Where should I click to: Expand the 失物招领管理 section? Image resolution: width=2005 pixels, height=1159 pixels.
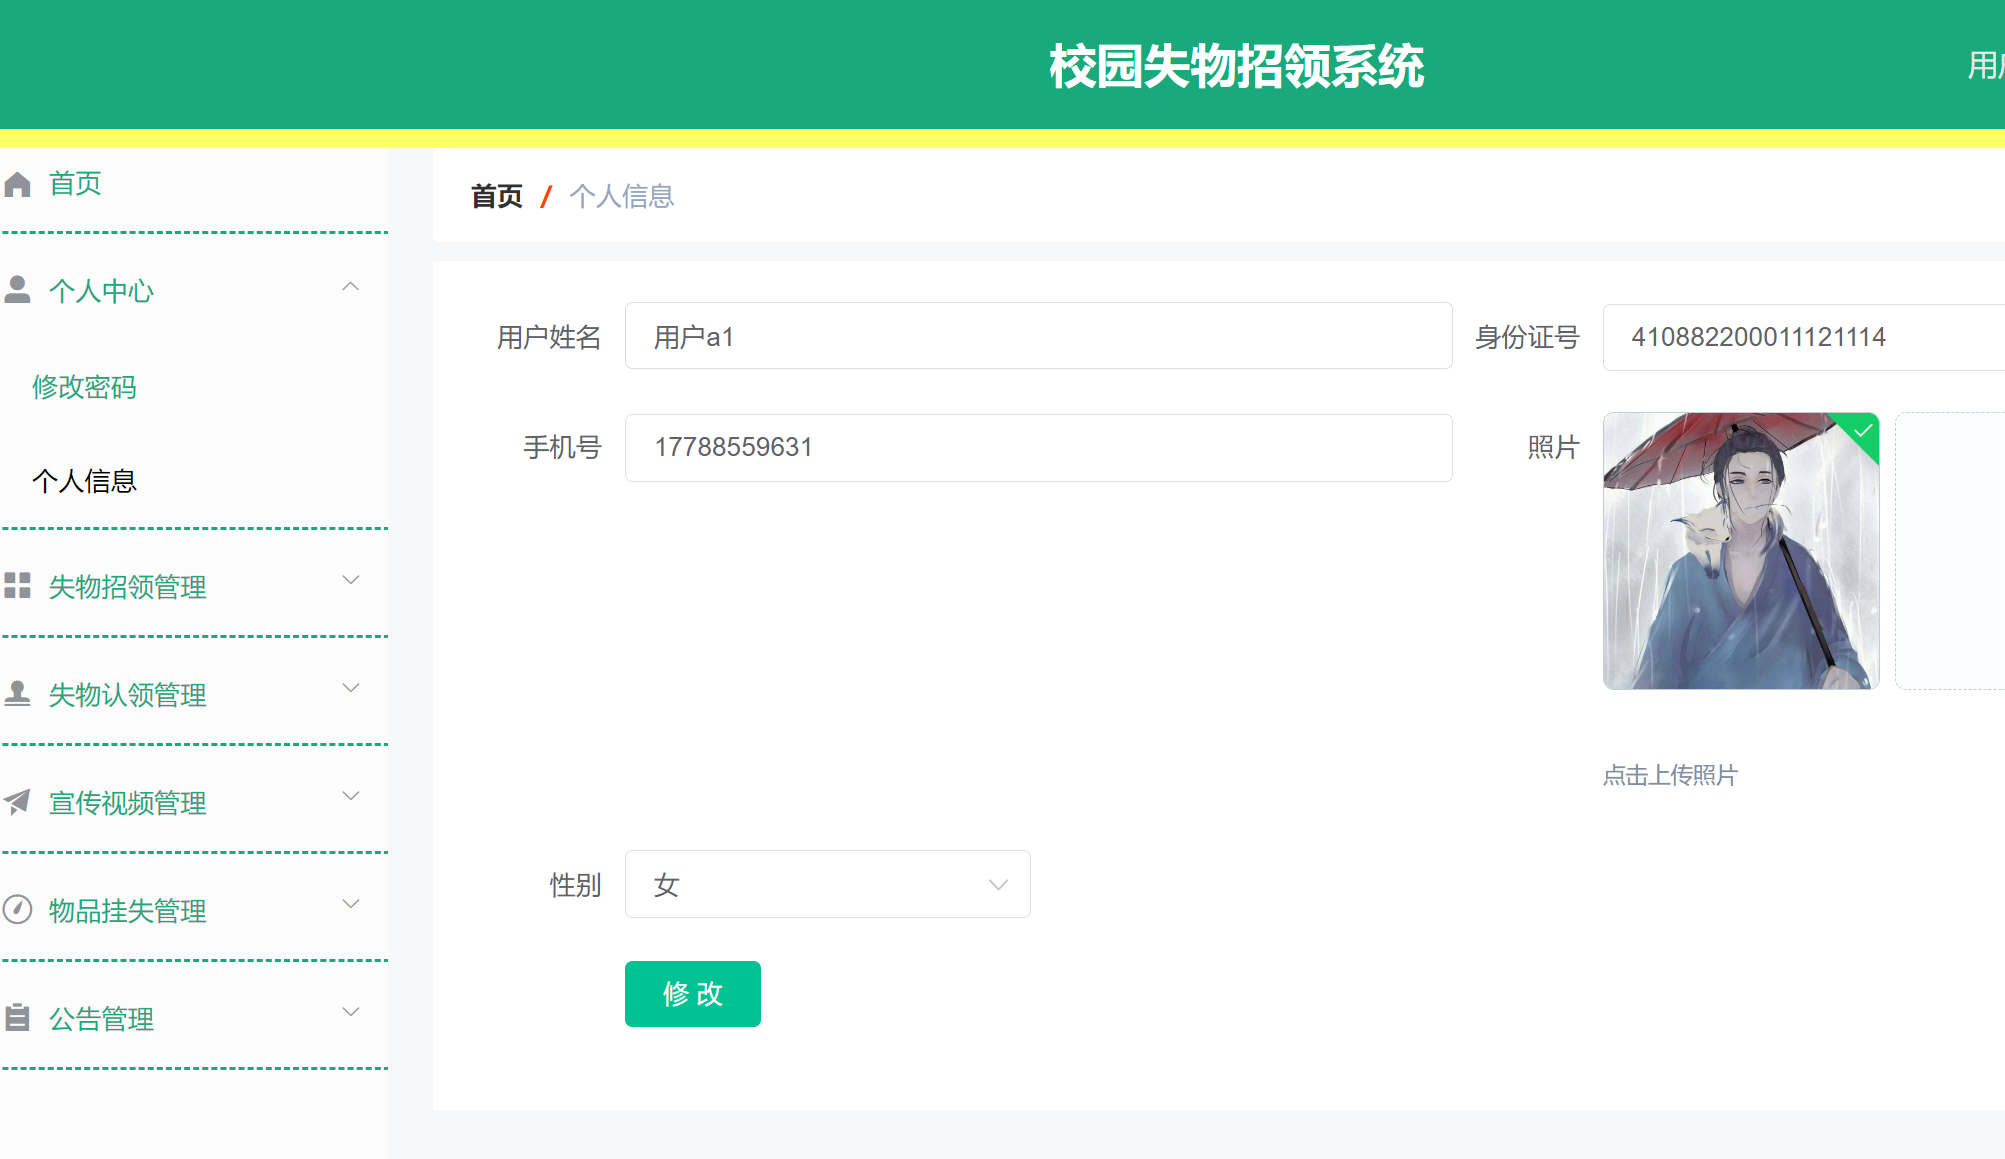351,580
